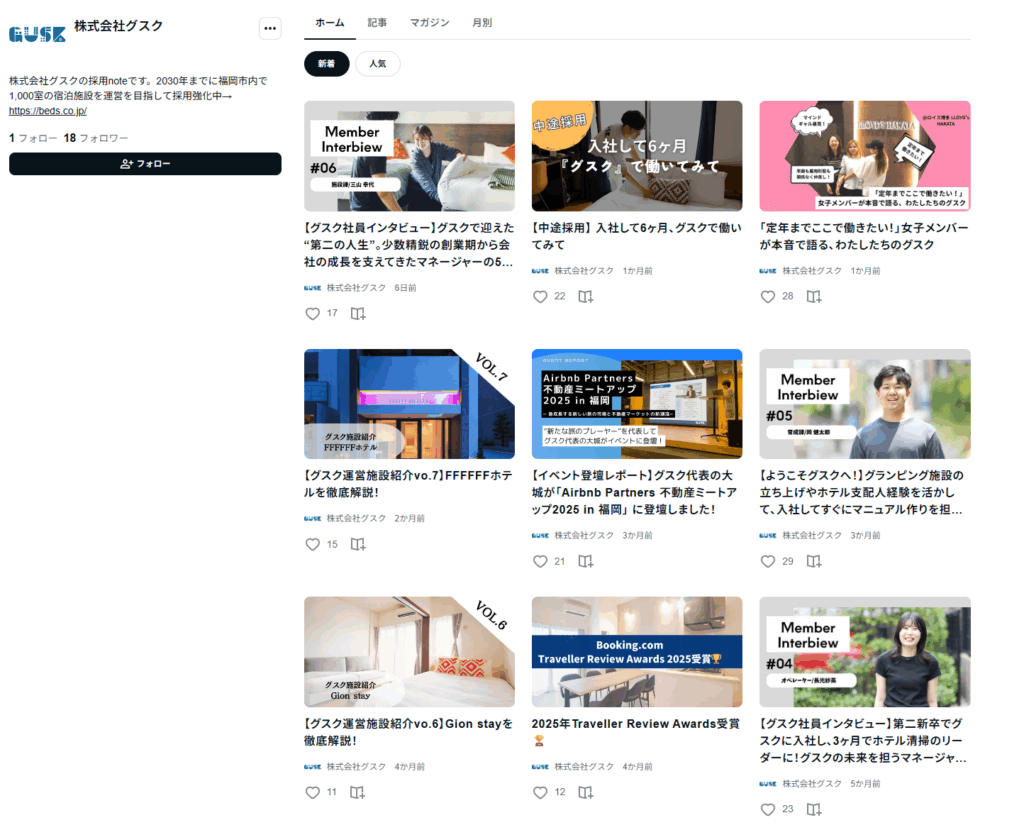Open the 月別 tab
The image size is (1024, 830).
[x=482, y=22]
